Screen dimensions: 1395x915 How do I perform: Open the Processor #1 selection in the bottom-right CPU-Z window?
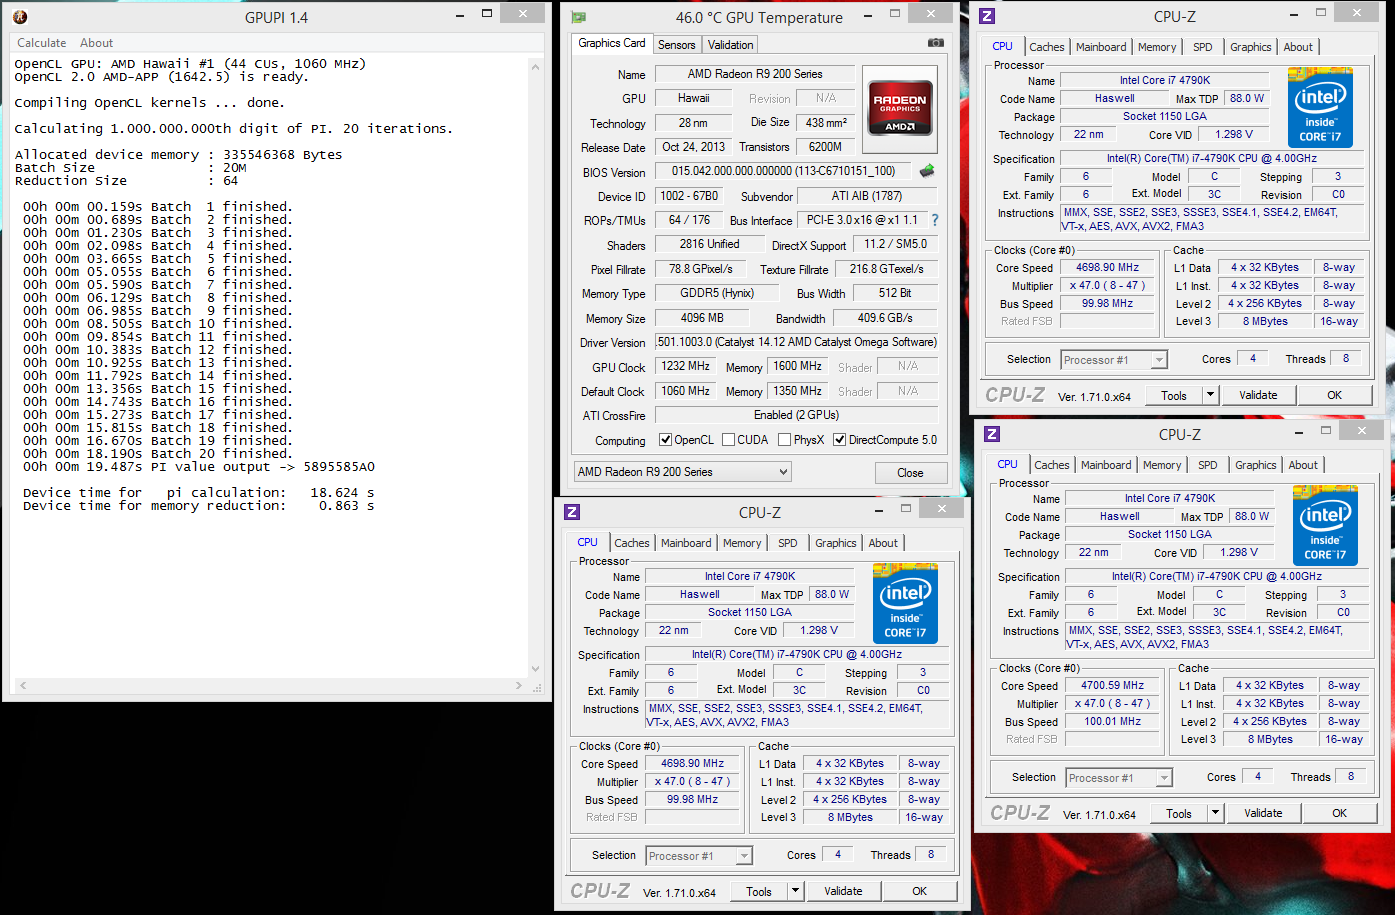tap(1119, 778)
